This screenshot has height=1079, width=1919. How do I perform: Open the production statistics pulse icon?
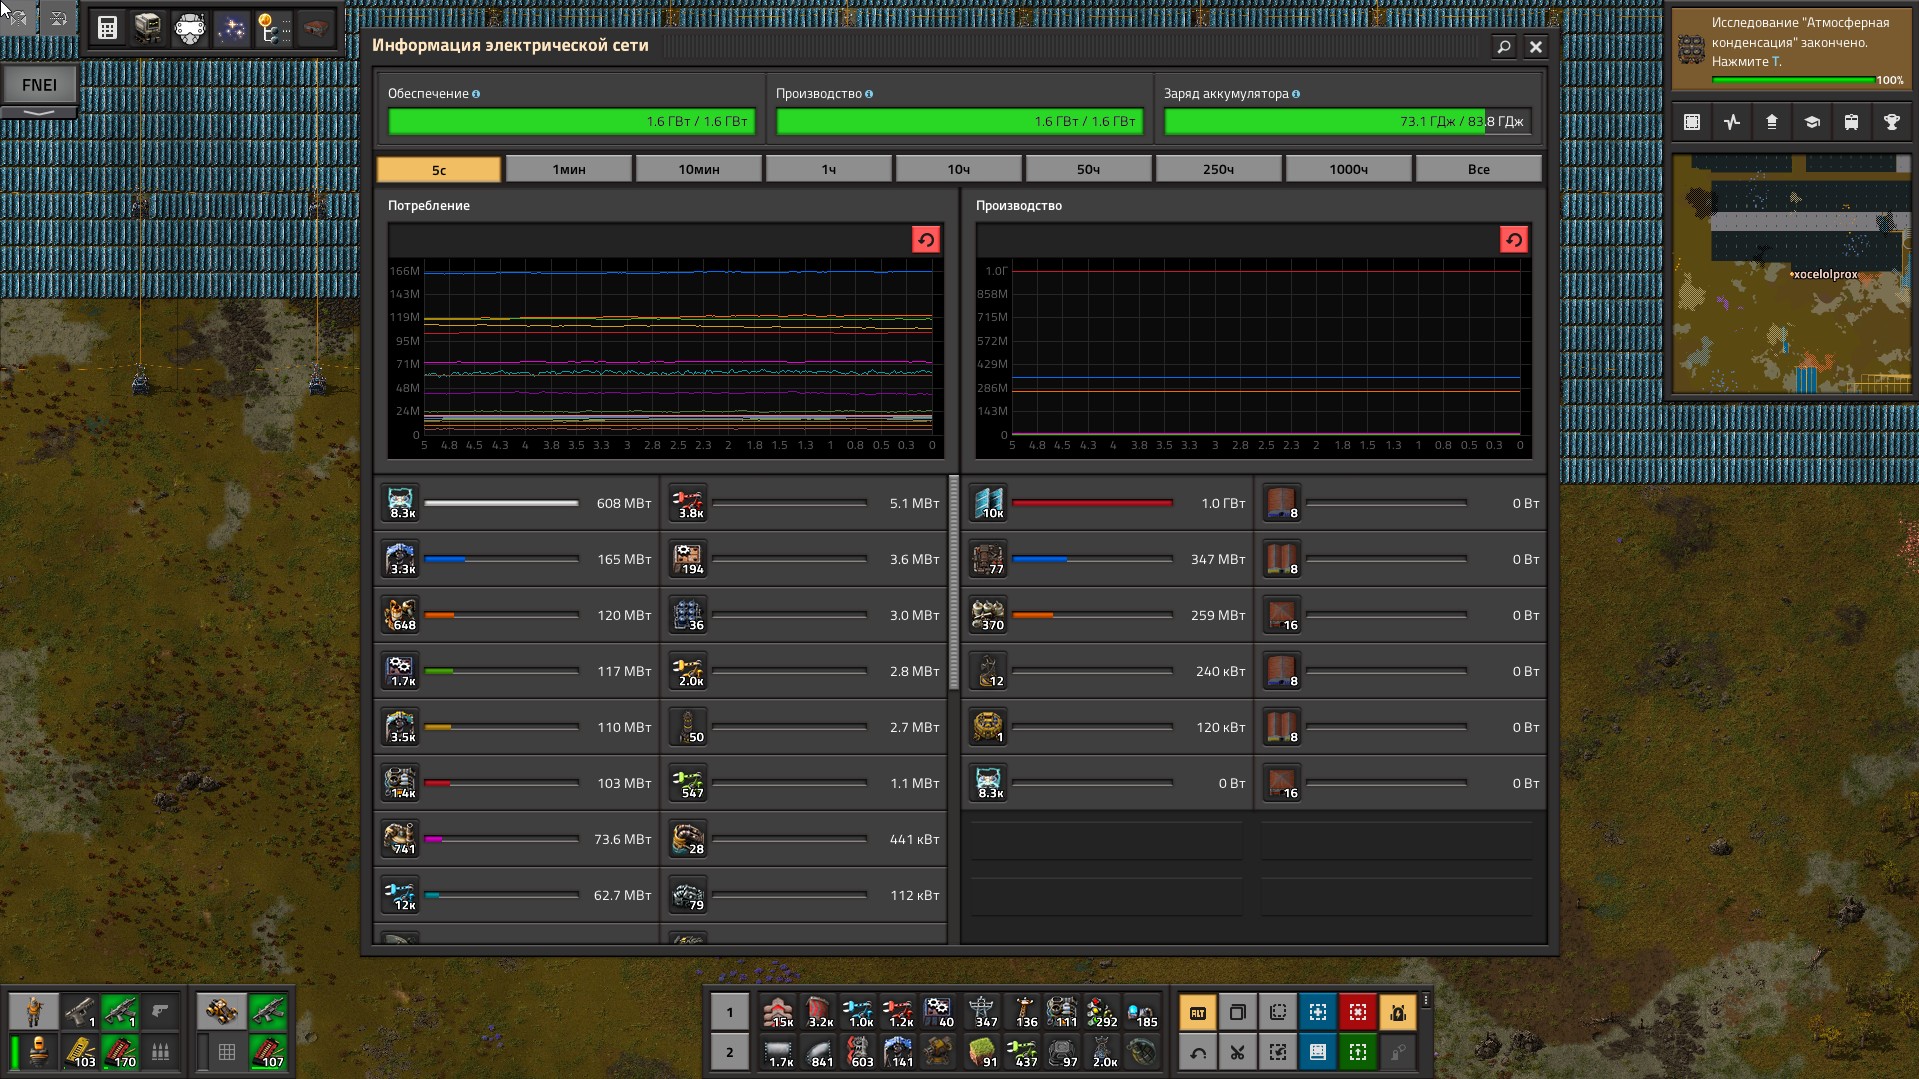click(x=1732, y=122)
